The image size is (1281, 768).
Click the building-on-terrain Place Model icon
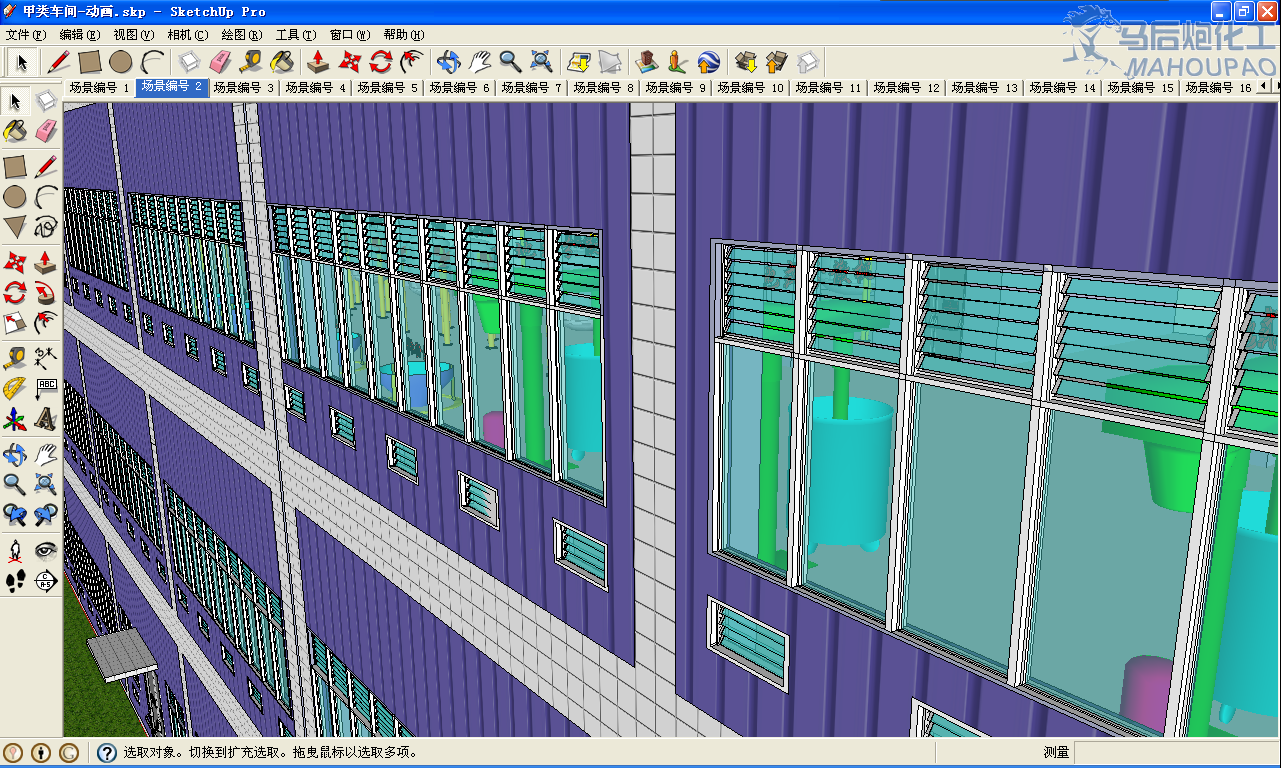point(646,62)
